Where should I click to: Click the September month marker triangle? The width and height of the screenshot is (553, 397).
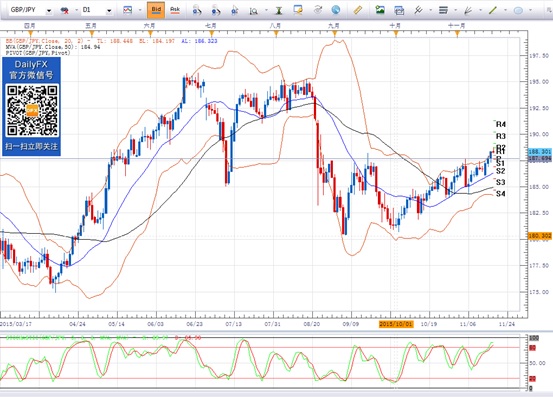point(334,34)
